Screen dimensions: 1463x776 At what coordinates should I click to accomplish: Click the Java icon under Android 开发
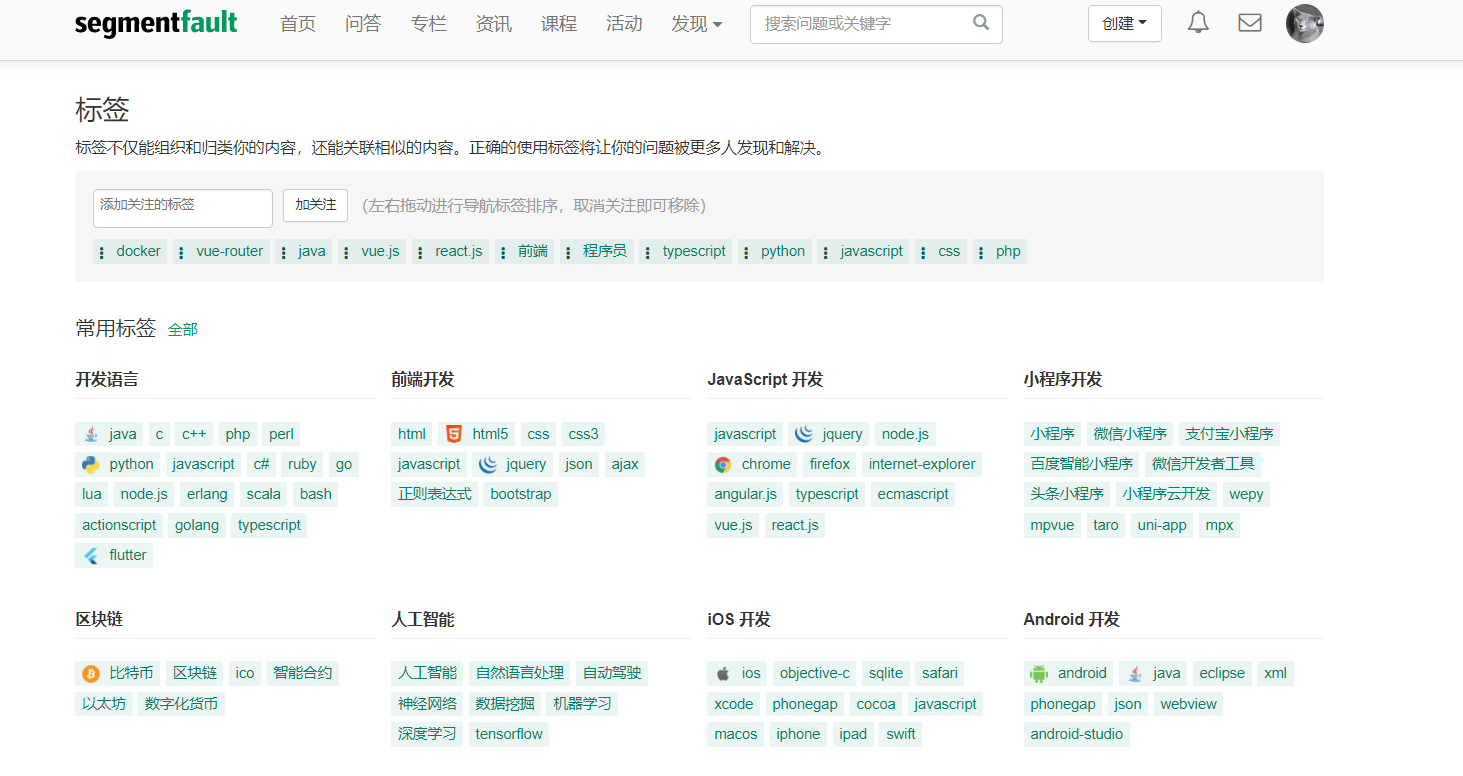click(x=1136, y=673)
